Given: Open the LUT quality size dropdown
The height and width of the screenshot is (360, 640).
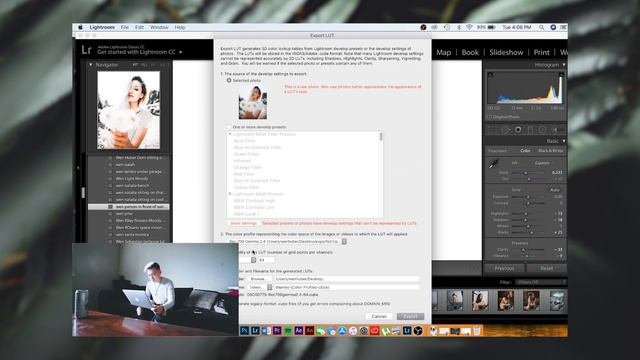Looking at the screenshot, I should (x=253, y=260).
